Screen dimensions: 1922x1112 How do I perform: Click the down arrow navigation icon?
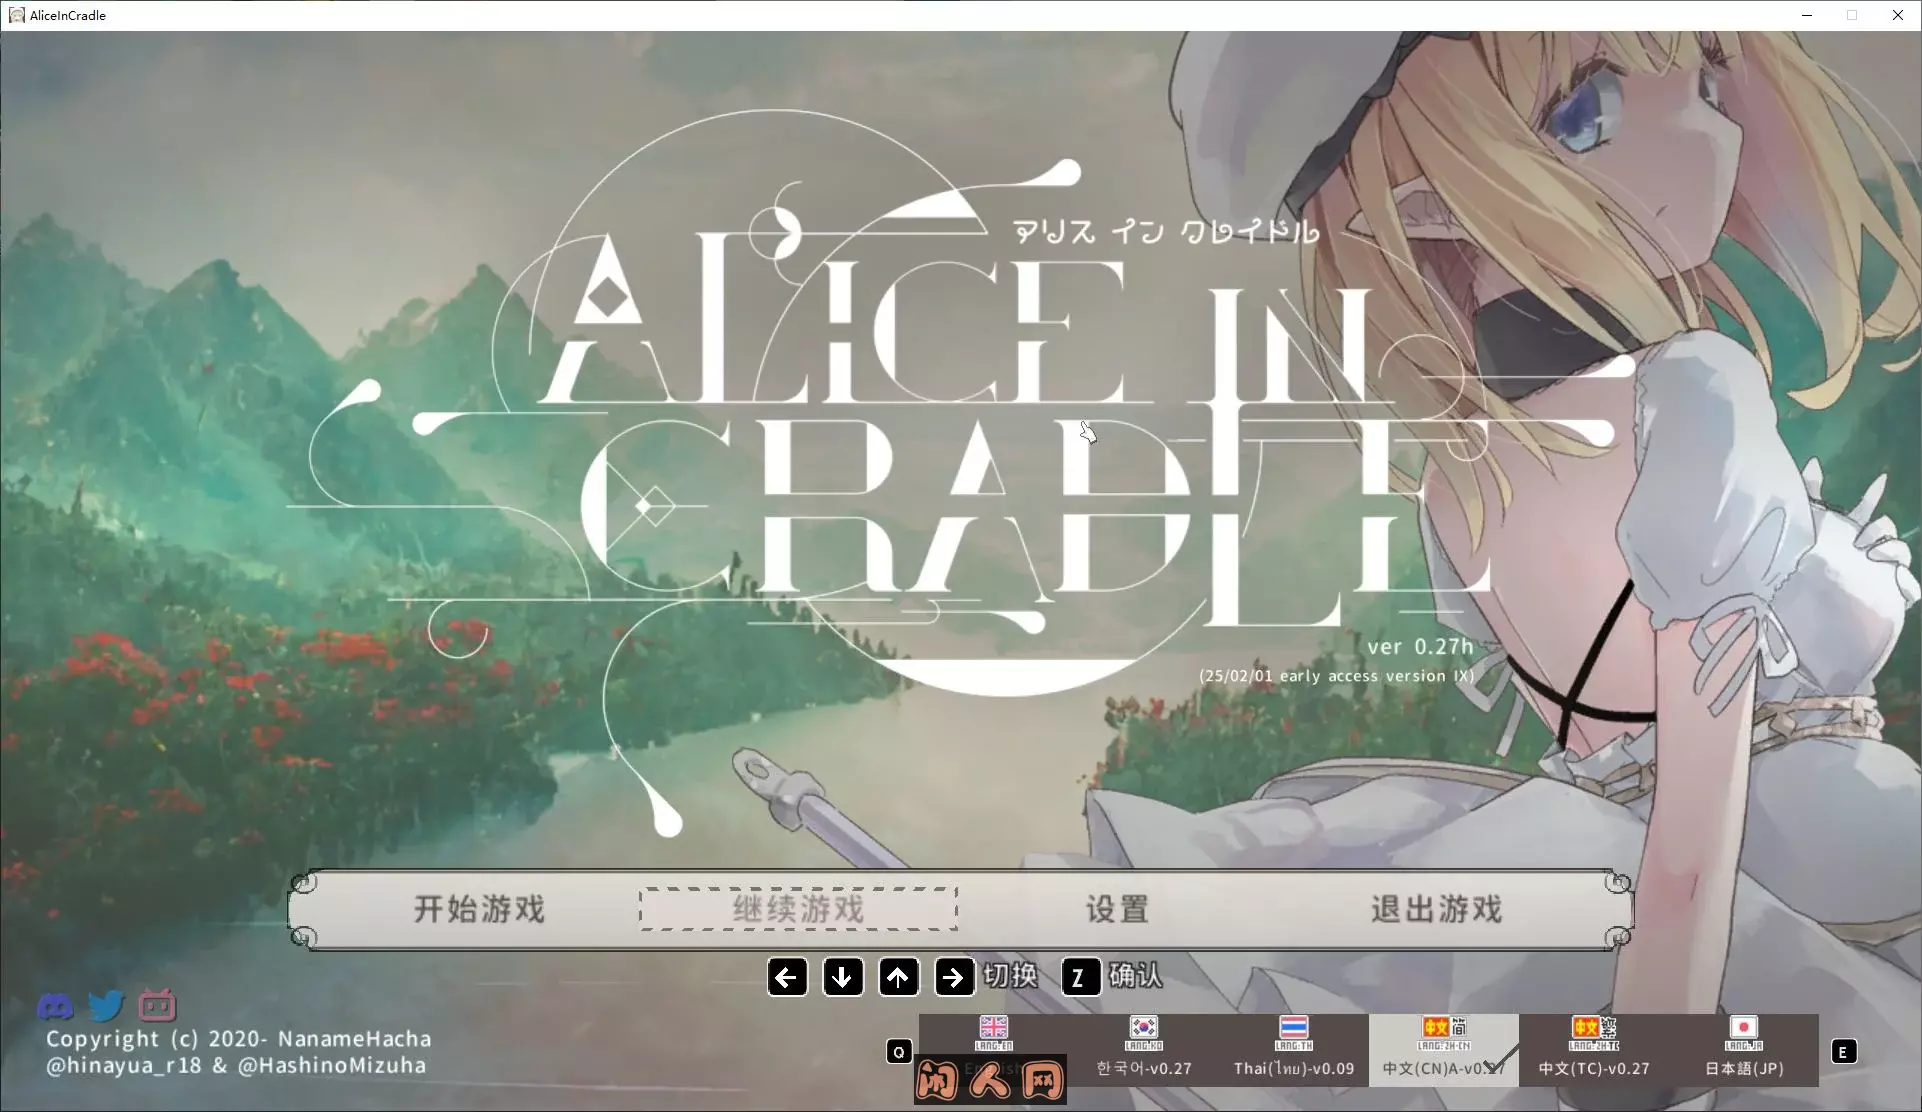coord(842,977)
